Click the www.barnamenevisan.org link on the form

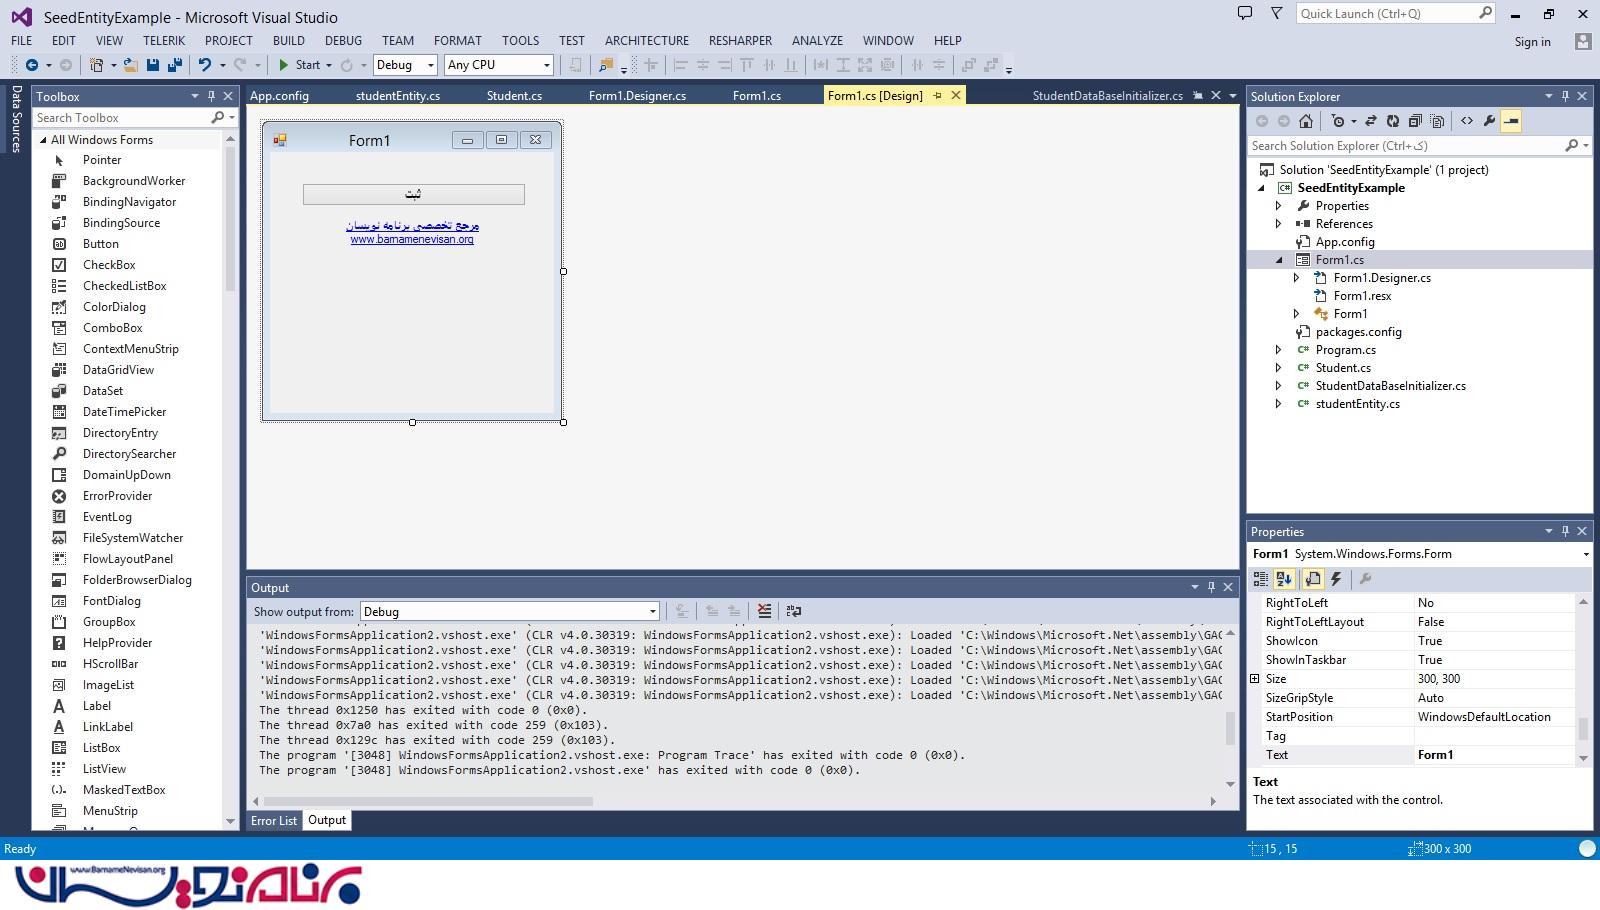click(x=412, y=240)
